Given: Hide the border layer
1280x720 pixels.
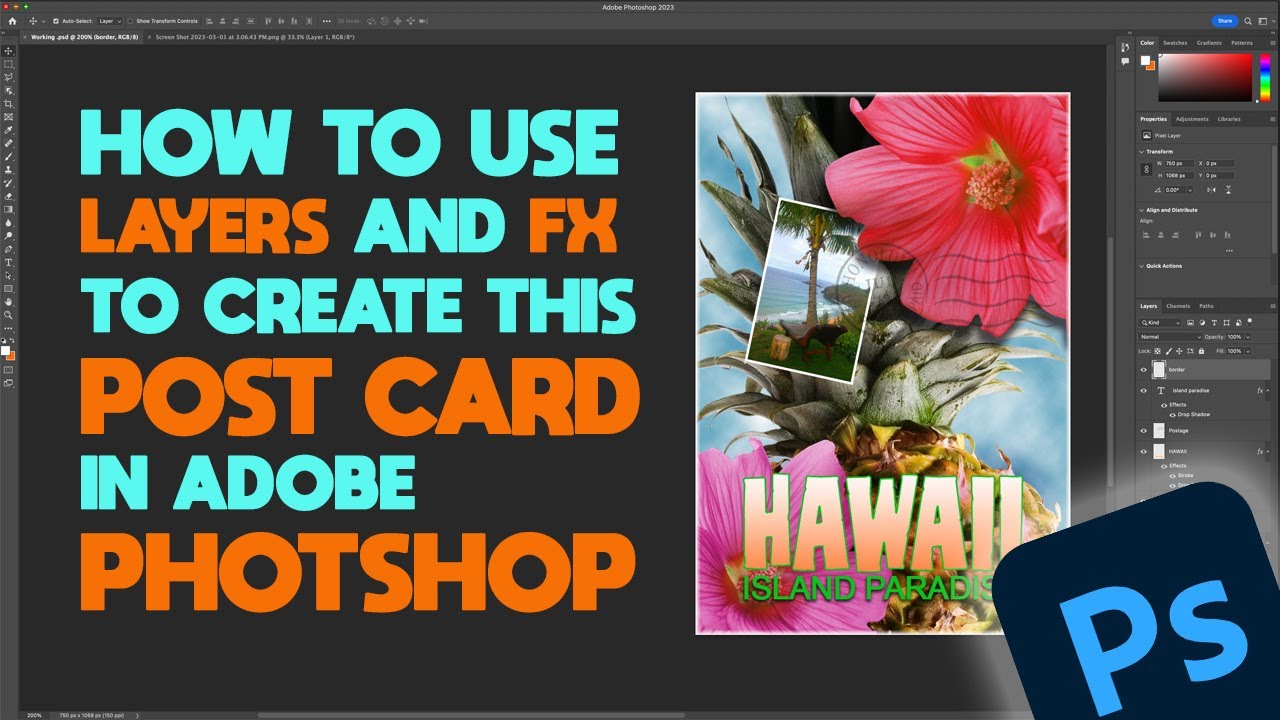Looking at the screenshot, I should coord(1144,369).
